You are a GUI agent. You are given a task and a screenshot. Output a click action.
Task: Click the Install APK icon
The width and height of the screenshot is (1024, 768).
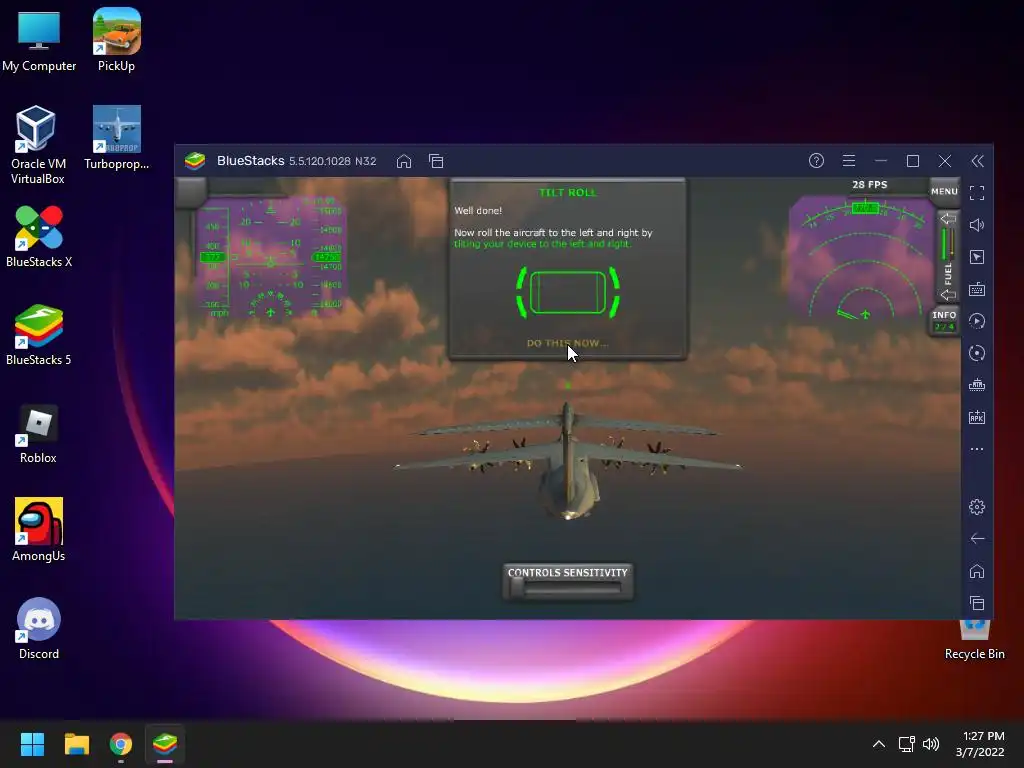point(976,417)
